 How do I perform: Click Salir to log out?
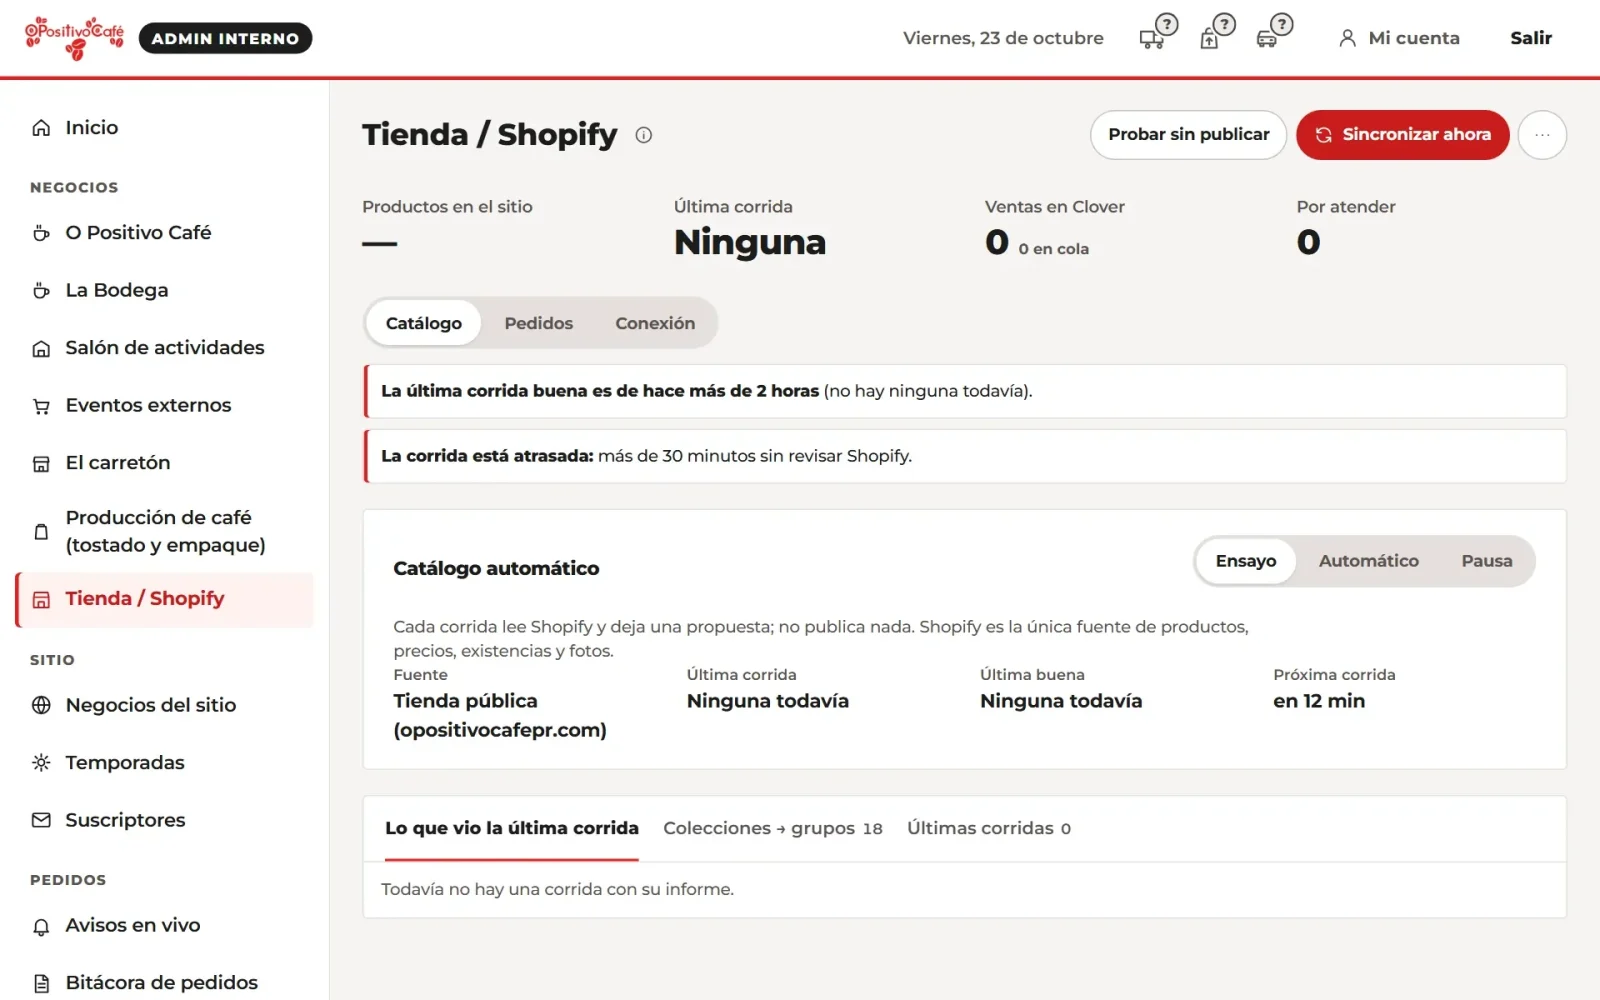(1530, 38)
